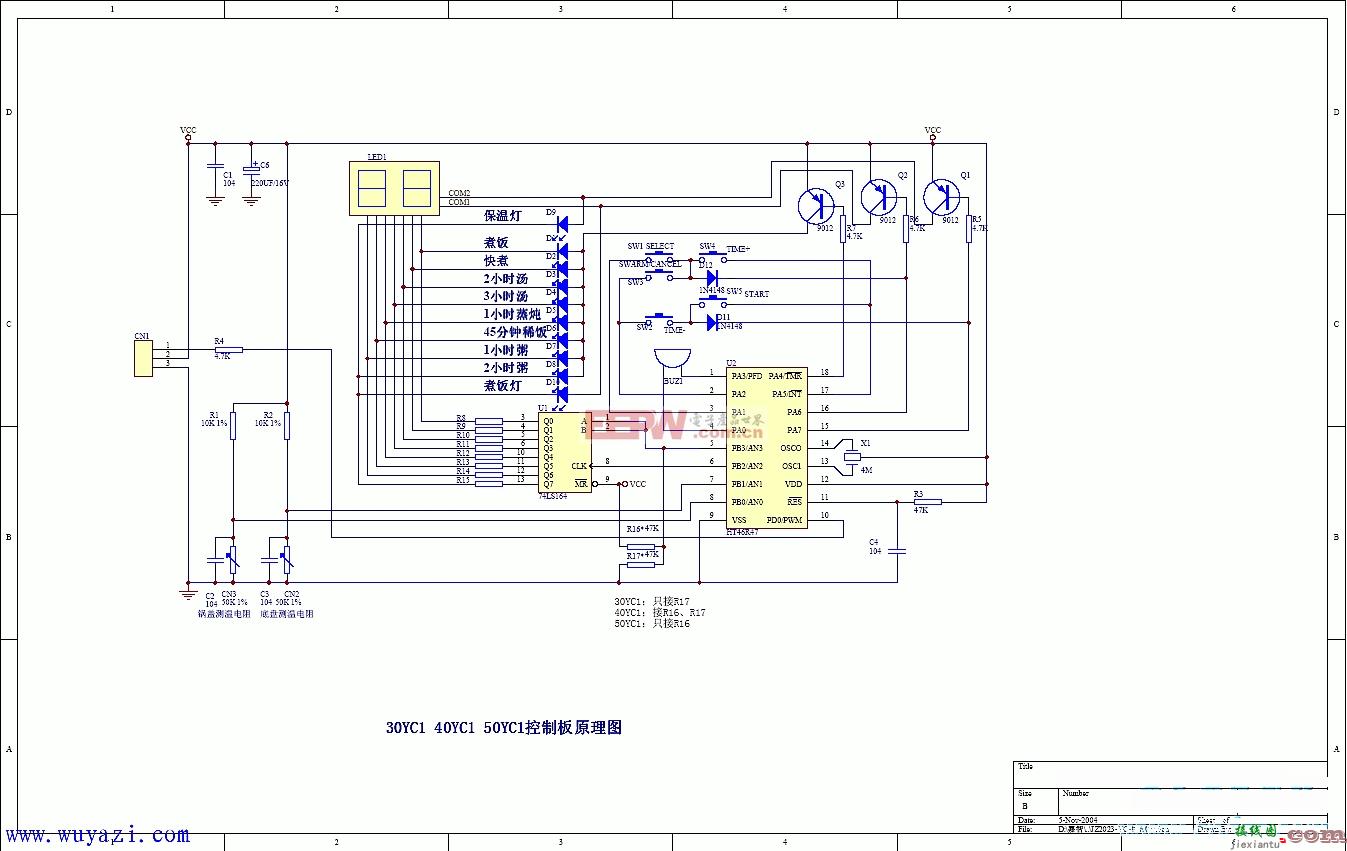This screenshot has width=1347, height=851.
Task: Click the CN3 thermistor symbol
Action: tap(232, 558)
